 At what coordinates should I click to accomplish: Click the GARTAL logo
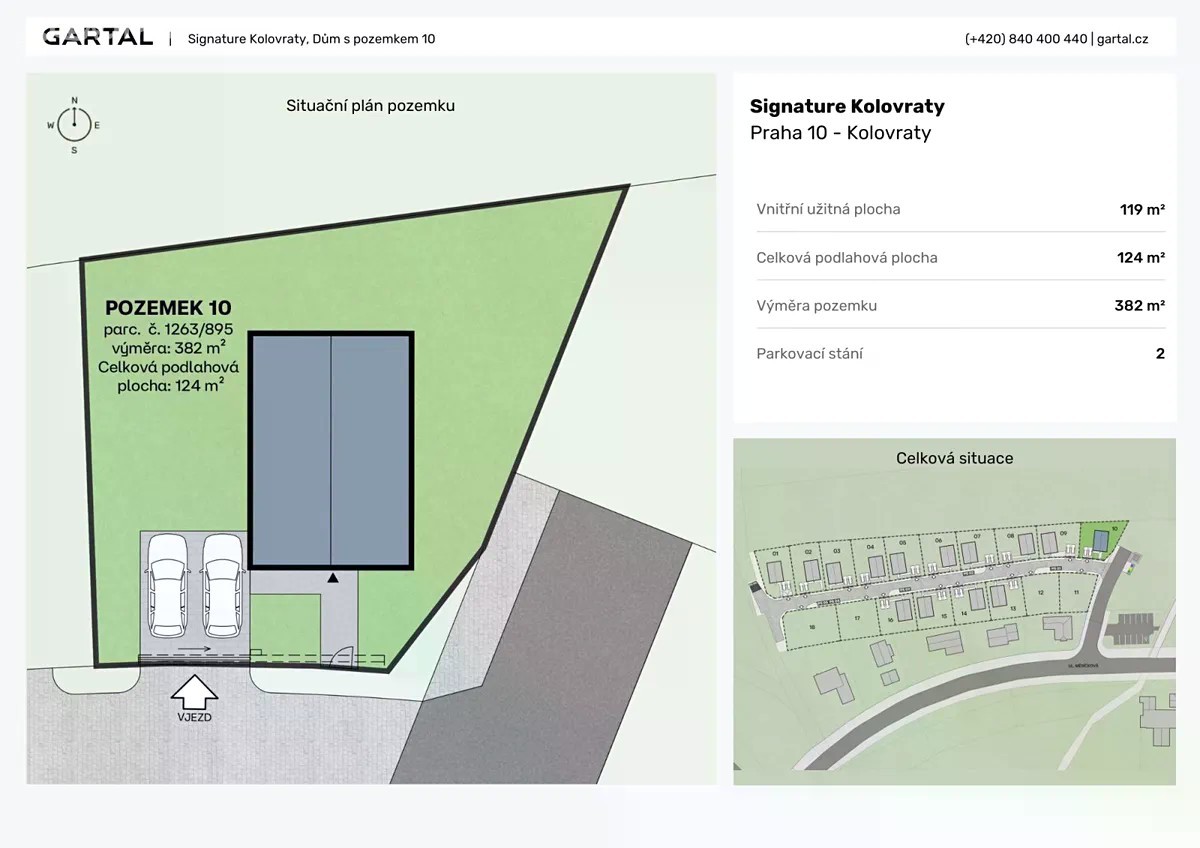pyautogui.click(x=97, y=38)
